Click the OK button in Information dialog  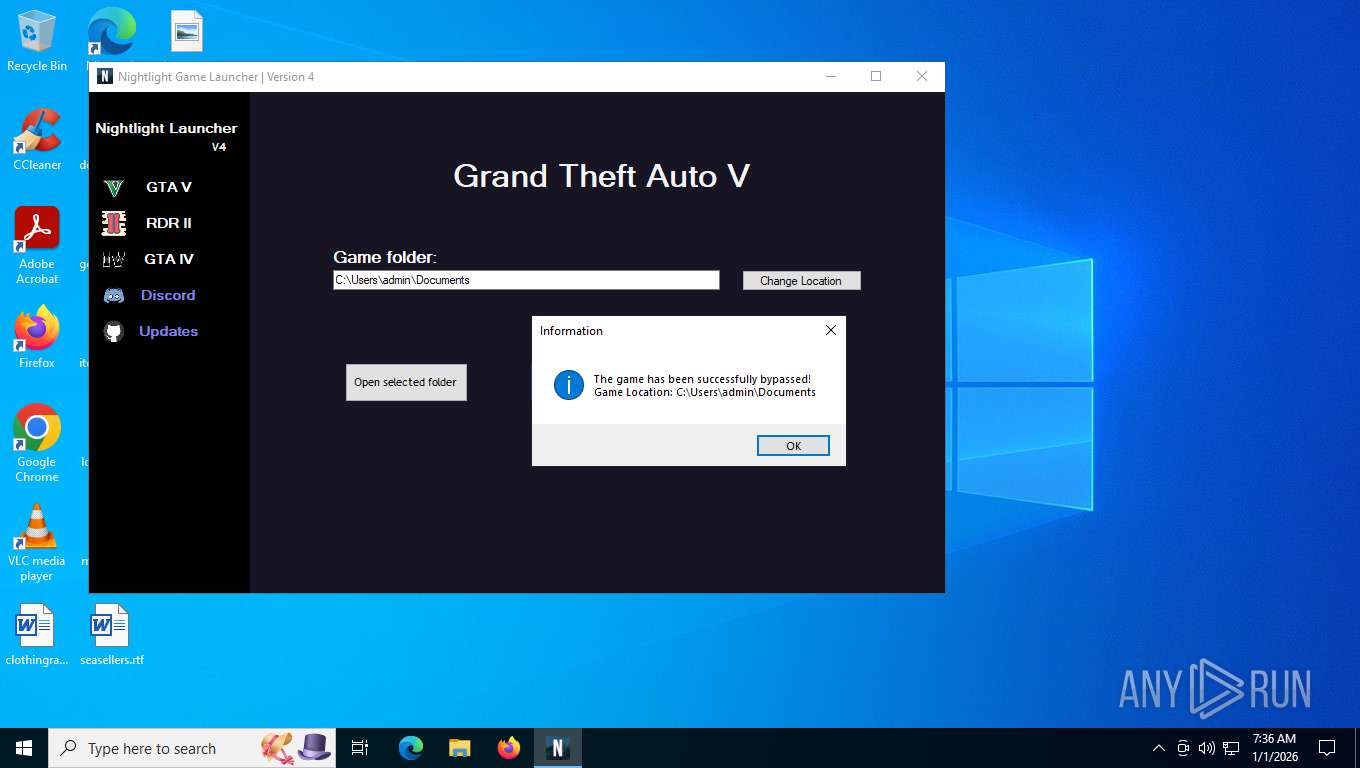pyautogui.click(x=793, y=446)
